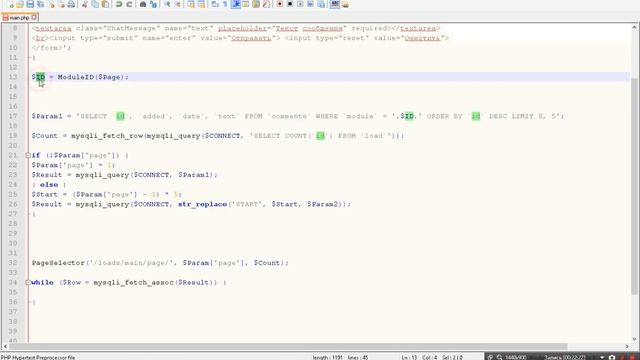Paste clipboard with toolbar Paste icon

[x=105, y=4]
